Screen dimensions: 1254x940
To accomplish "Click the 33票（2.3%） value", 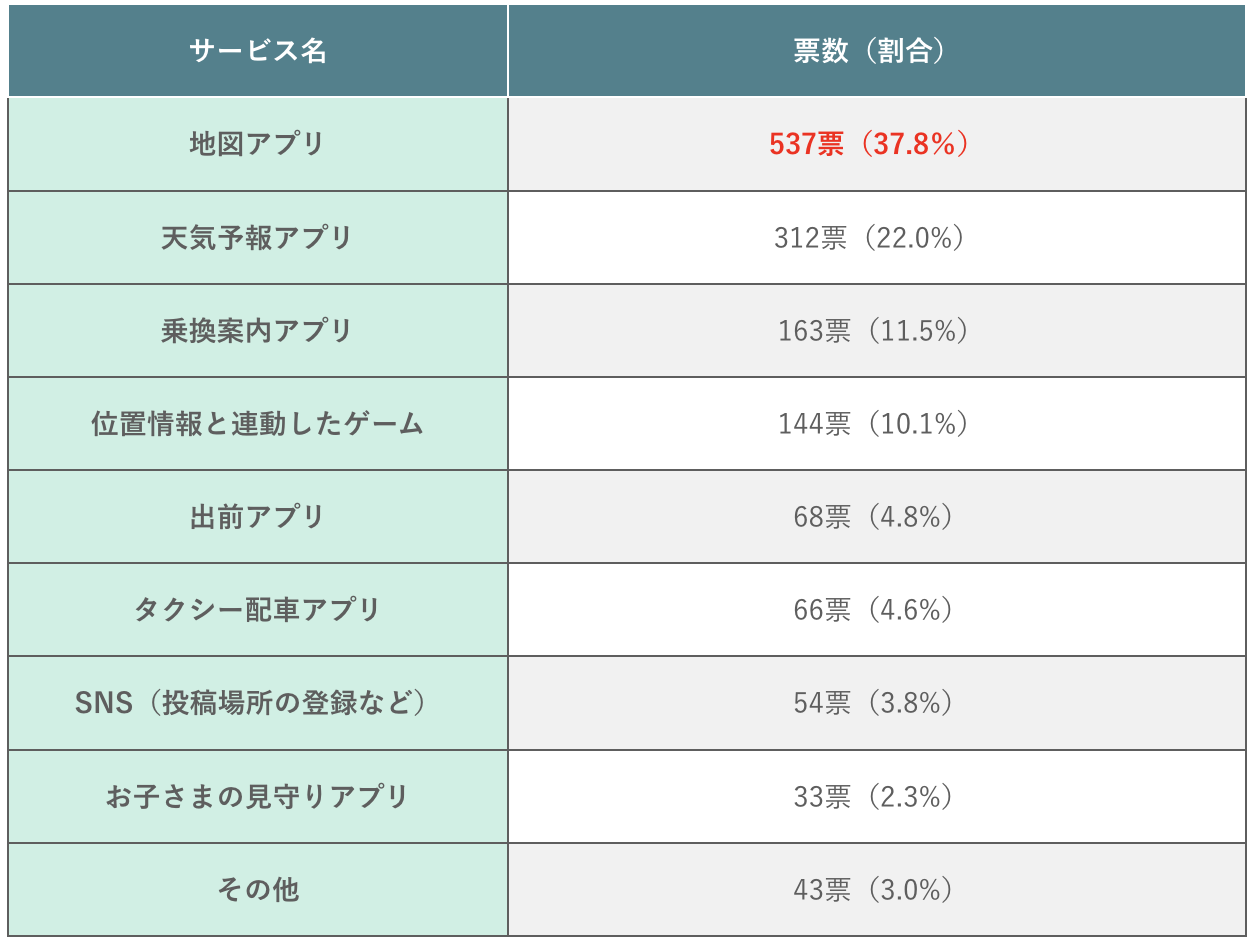I will pos(872,797).
